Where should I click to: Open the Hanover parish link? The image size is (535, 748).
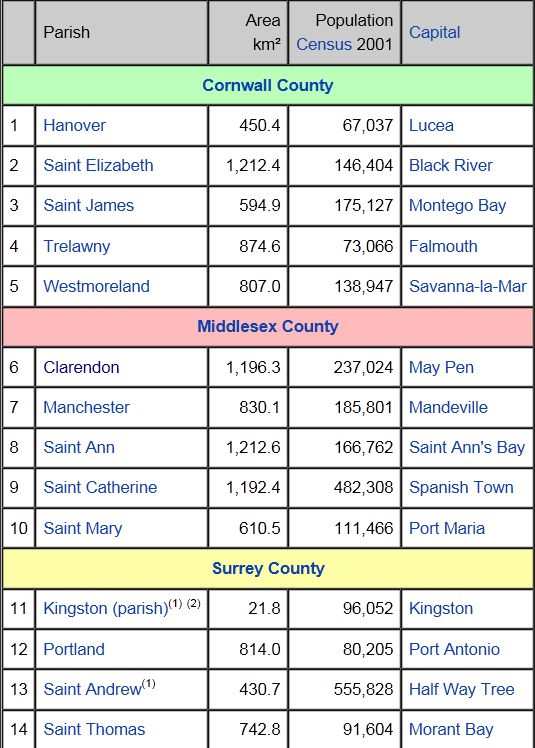click(74, 125)
